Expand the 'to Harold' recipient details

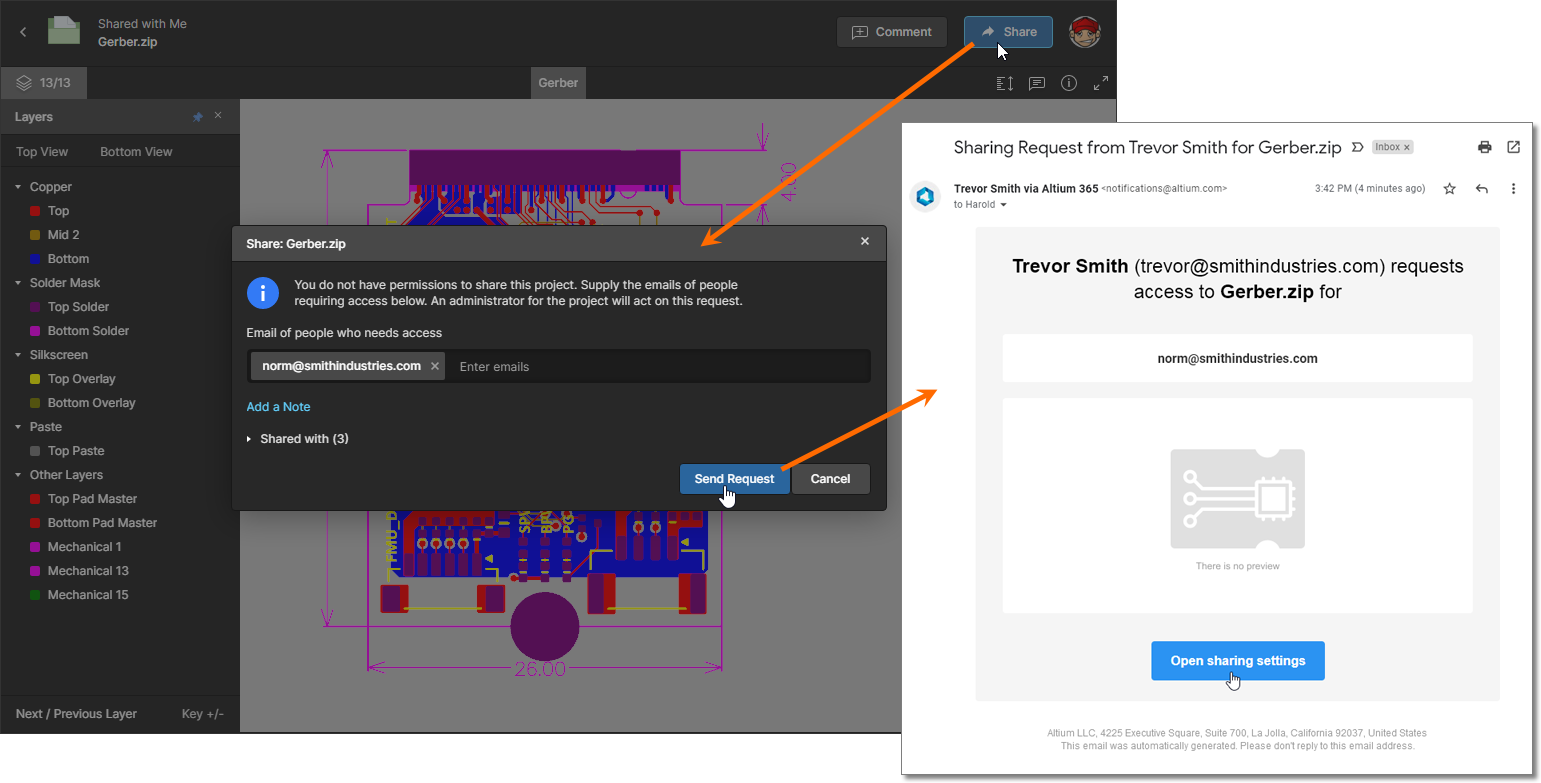pyautogui.click(x=1003, y=205)
